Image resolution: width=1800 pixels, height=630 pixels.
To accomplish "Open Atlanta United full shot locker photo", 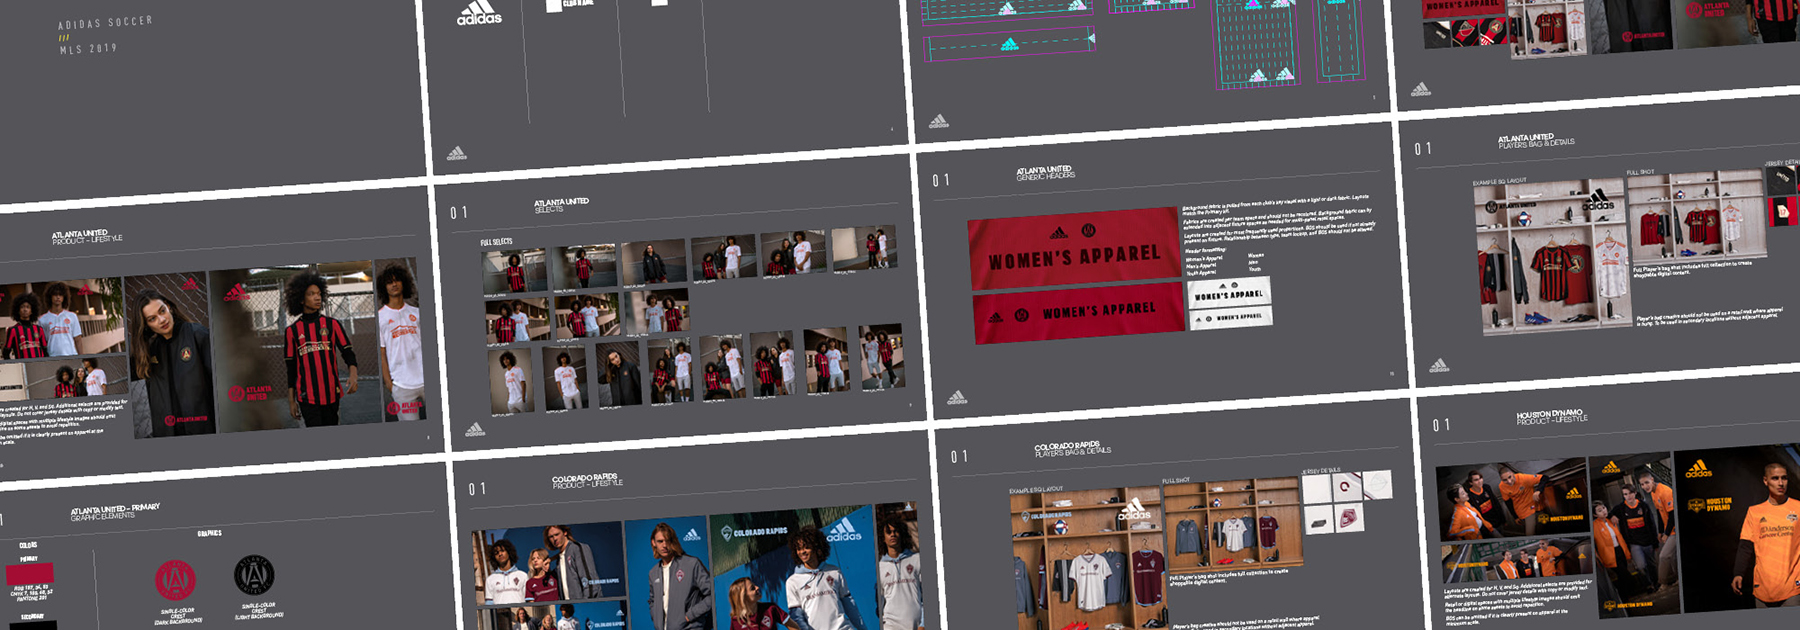I will click(1696, 218).
